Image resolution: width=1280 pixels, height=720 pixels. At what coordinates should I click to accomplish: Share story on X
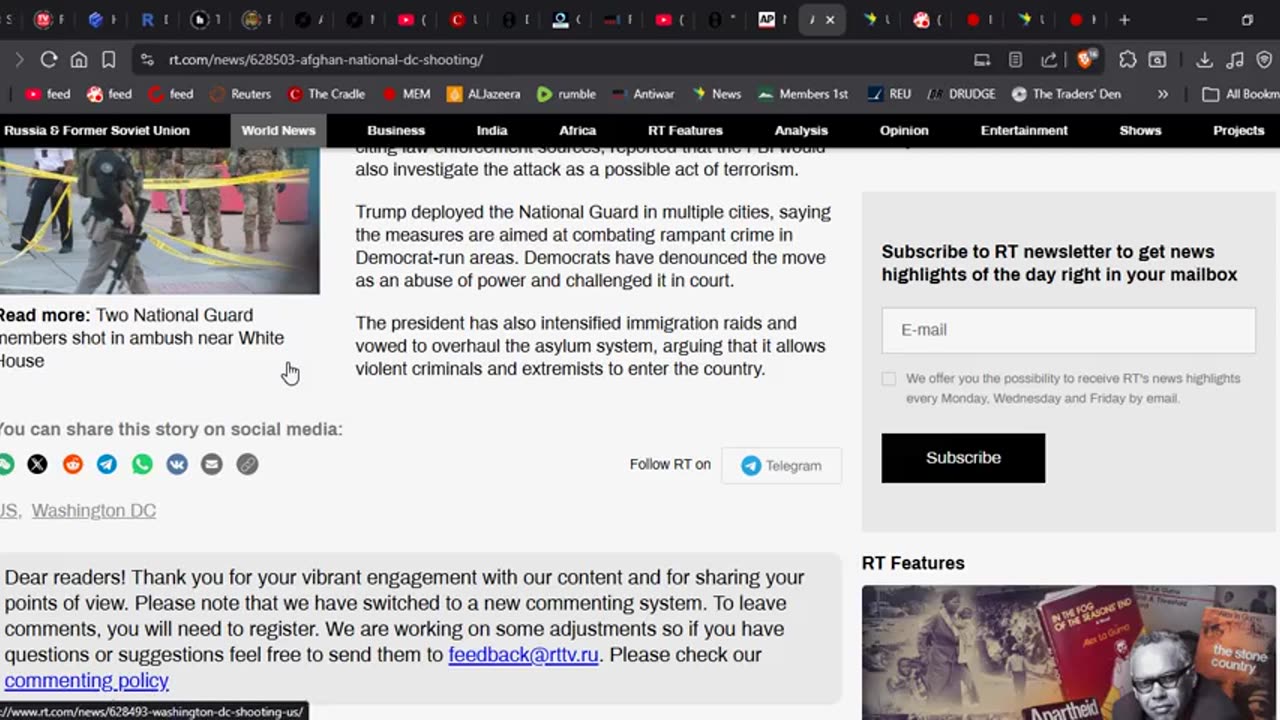[37, 464]
